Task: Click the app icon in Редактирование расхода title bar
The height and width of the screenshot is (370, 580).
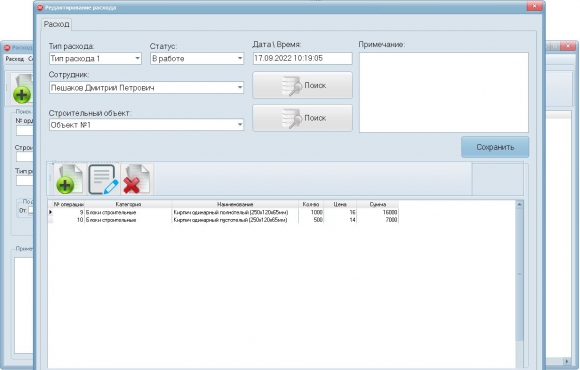Action: tap(40, 7)
